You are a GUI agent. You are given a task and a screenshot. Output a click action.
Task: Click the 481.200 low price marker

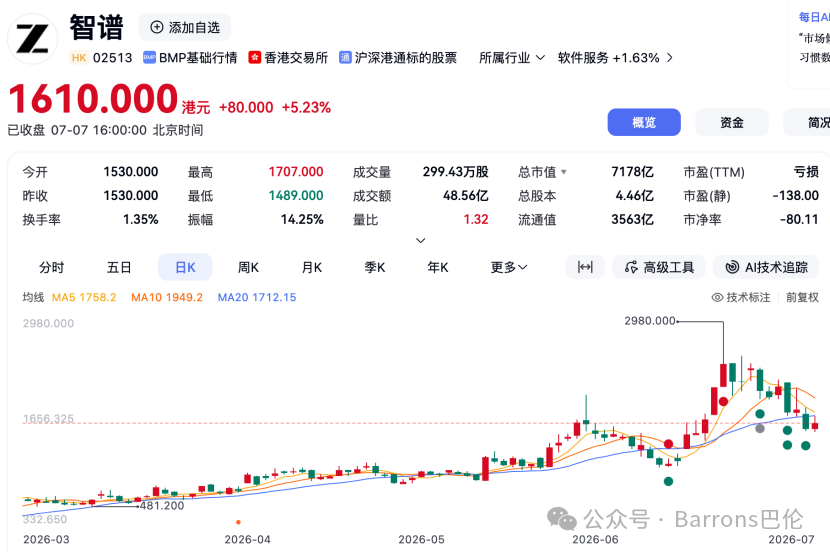(162, 506)
